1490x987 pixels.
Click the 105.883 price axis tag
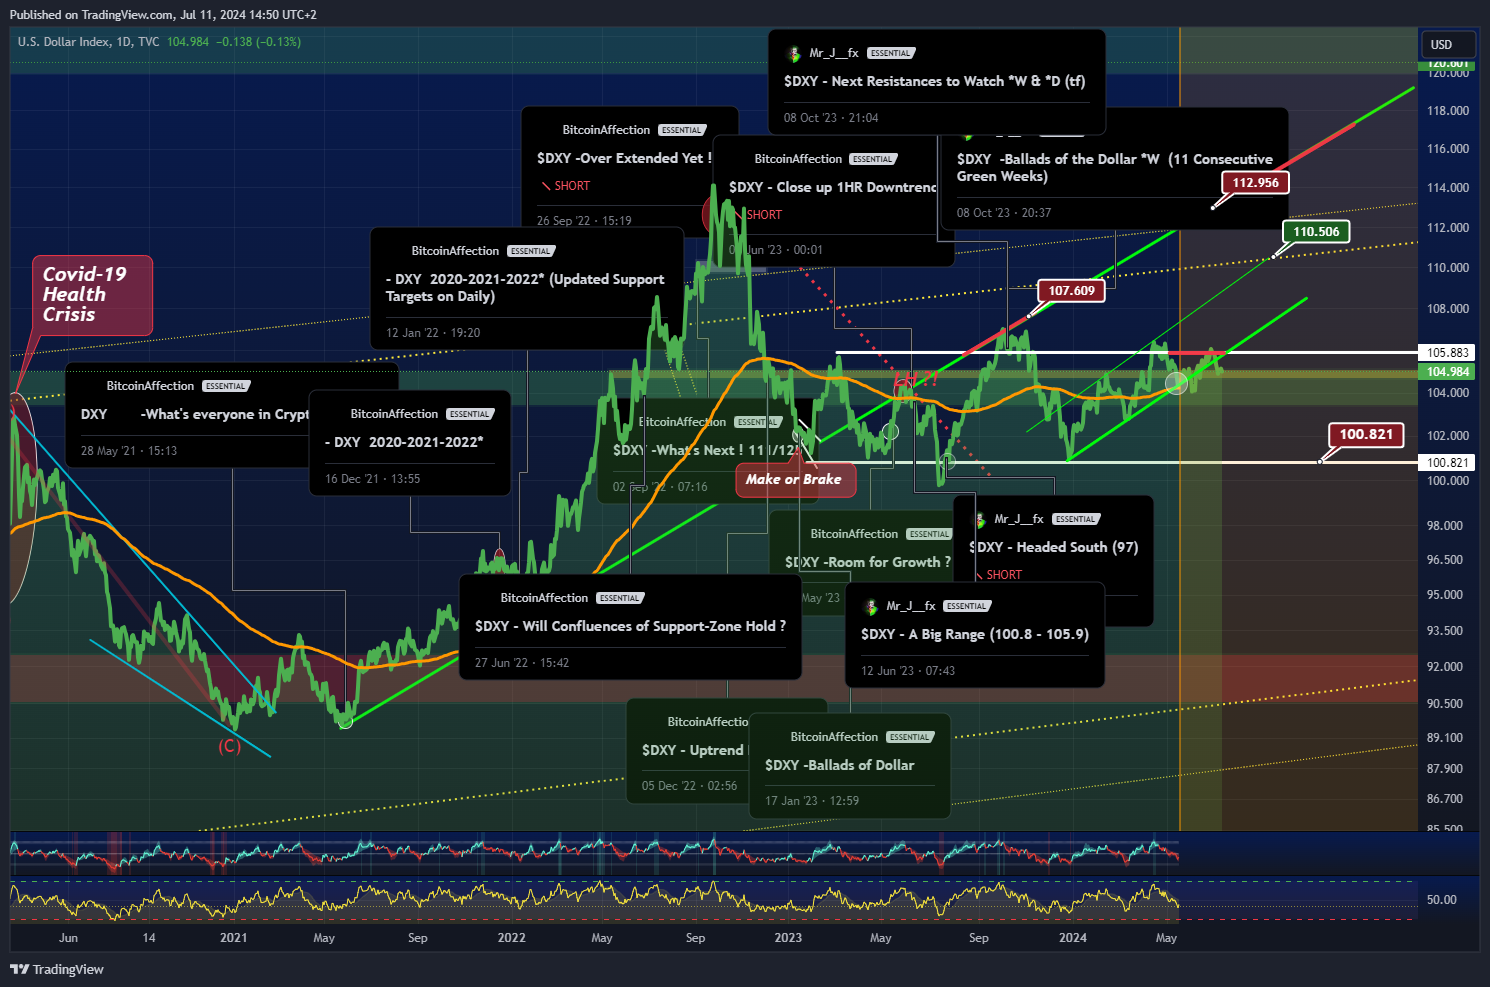1448,353
